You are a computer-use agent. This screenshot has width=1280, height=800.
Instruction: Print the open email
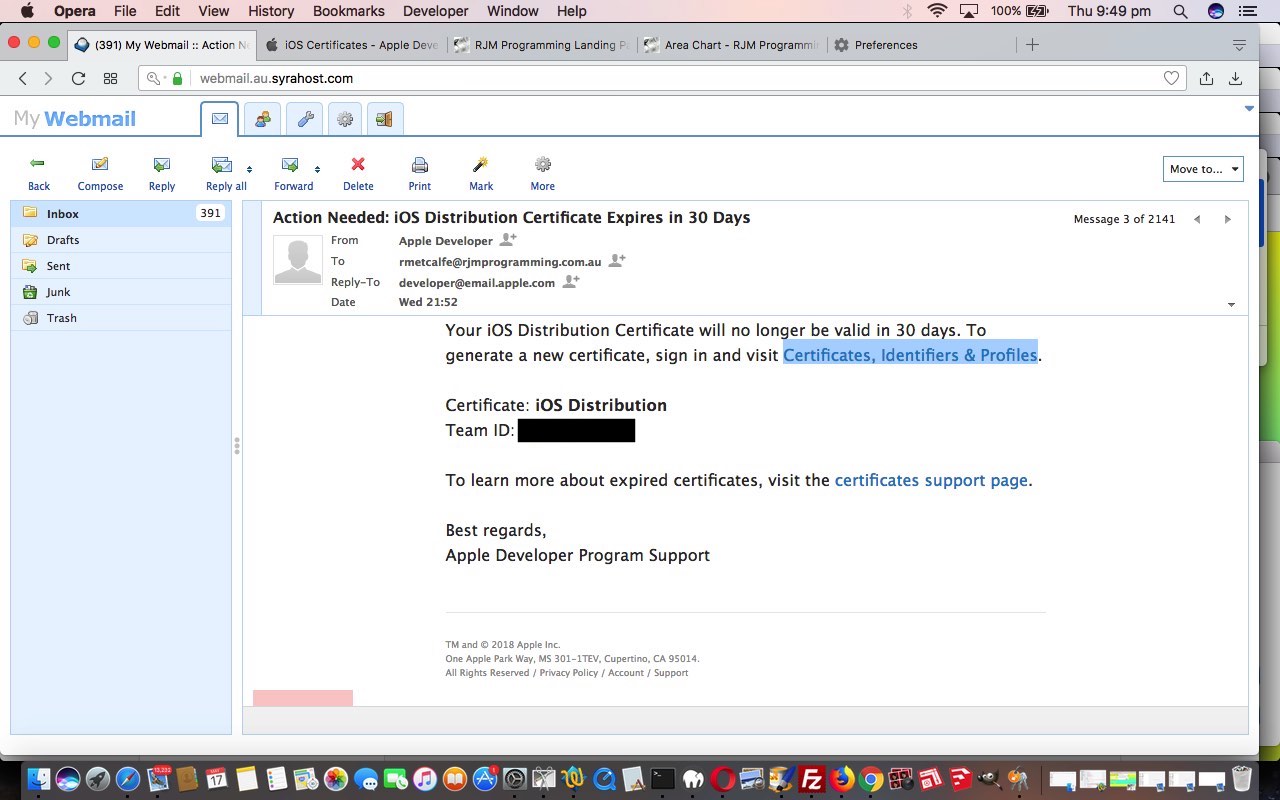(420, 173)
